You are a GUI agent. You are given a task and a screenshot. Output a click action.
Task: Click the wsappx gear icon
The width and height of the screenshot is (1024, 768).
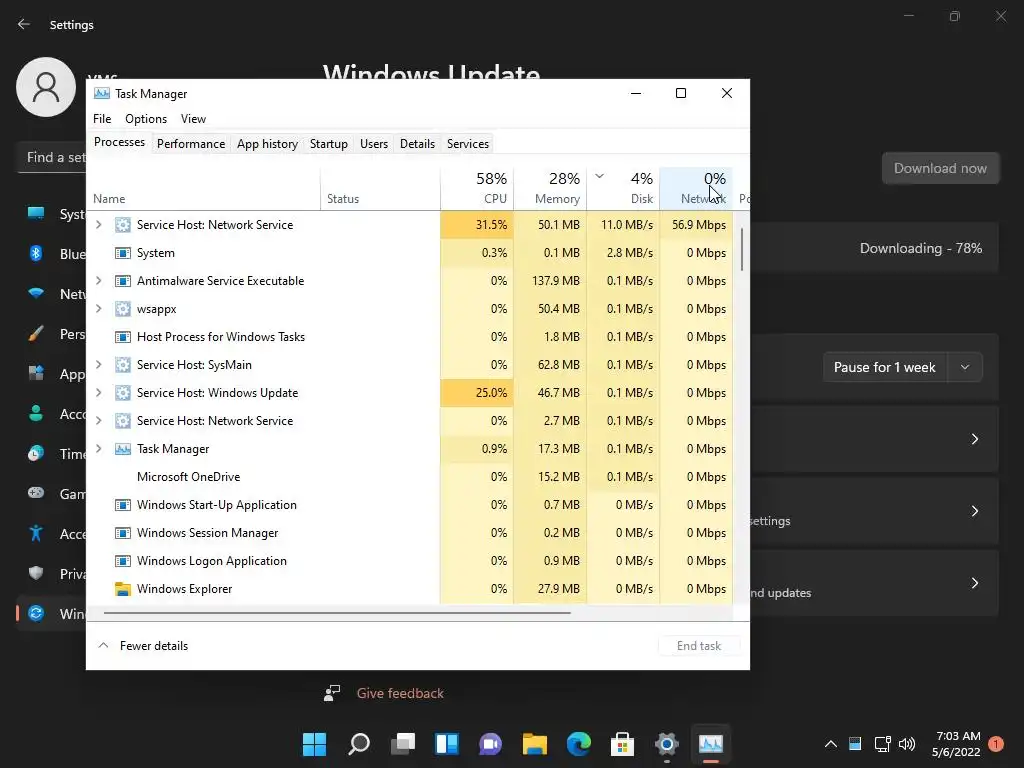(x=123, y=309)
